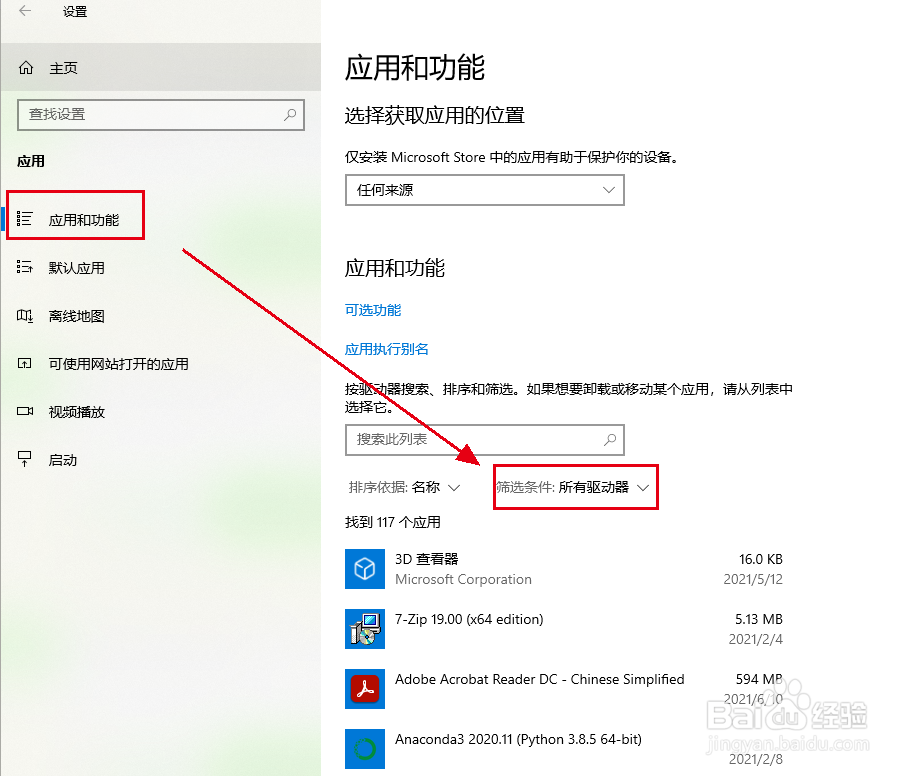The image size is (921, 776).
Task: Click the Microsoft Corporation publisher text
Action: [x=463, y=579]
